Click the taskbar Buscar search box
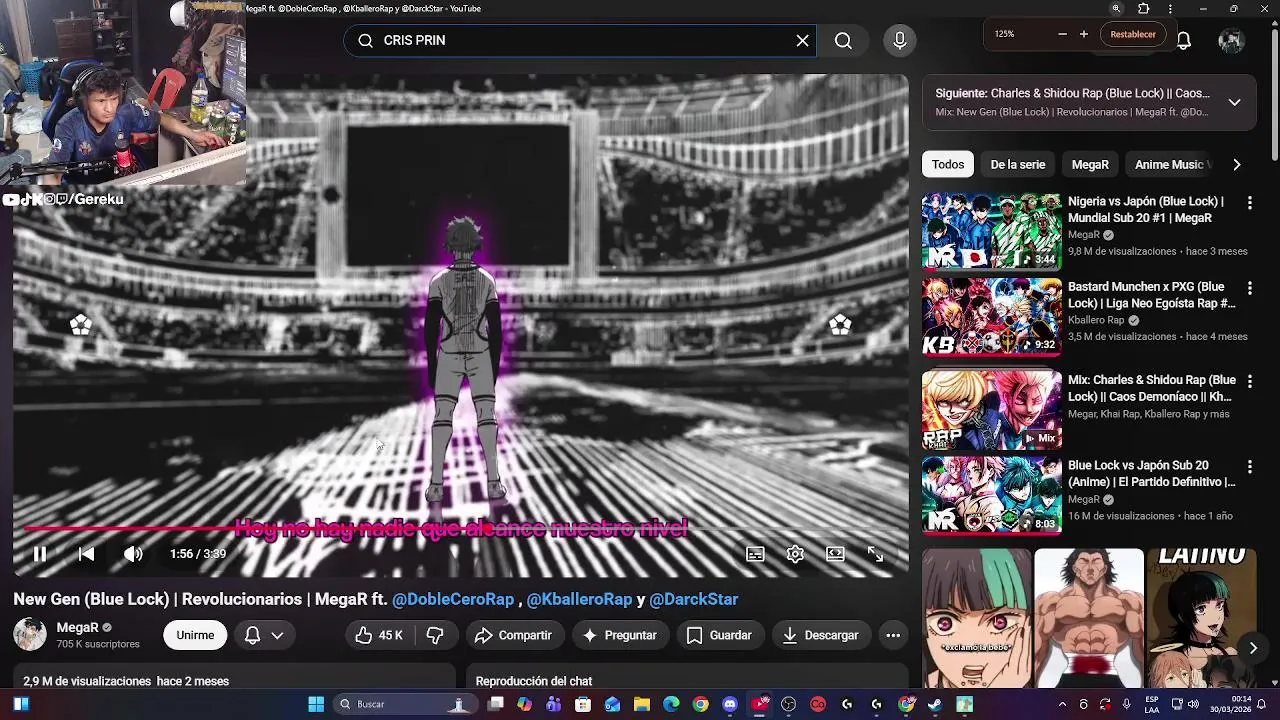This screenshot has width=1280, height=720. [x=404, y=704]
